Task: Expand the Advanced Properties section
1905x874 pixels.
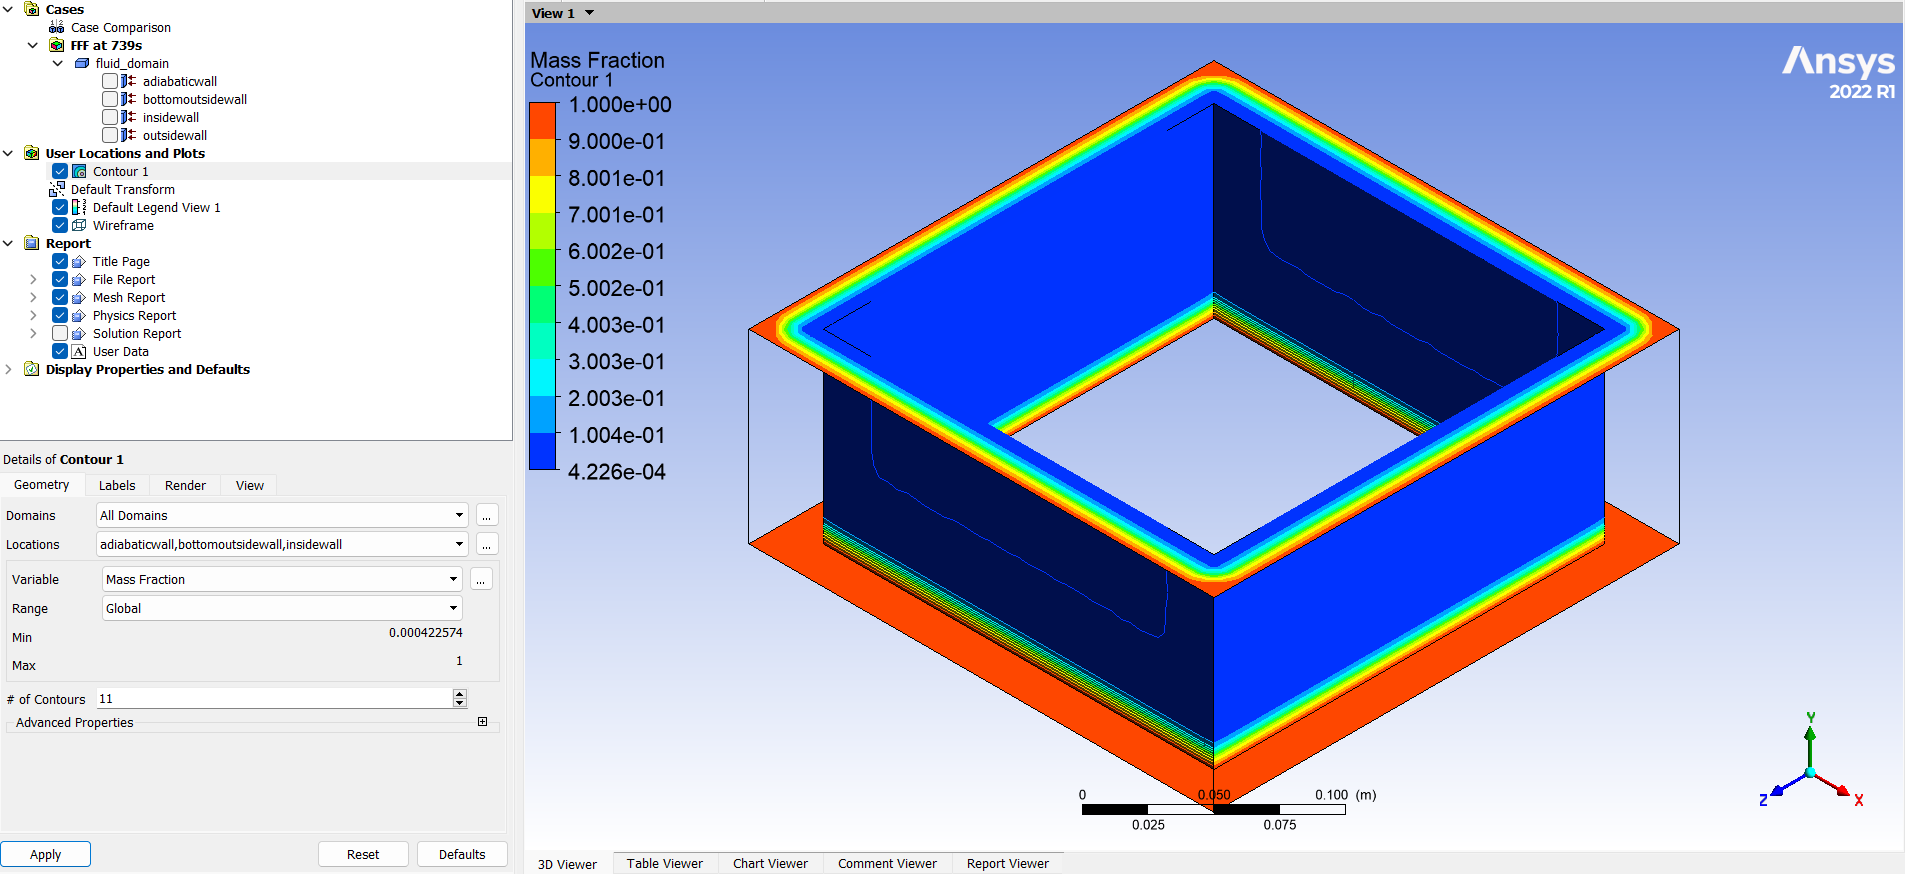Action: click(482, 722)
